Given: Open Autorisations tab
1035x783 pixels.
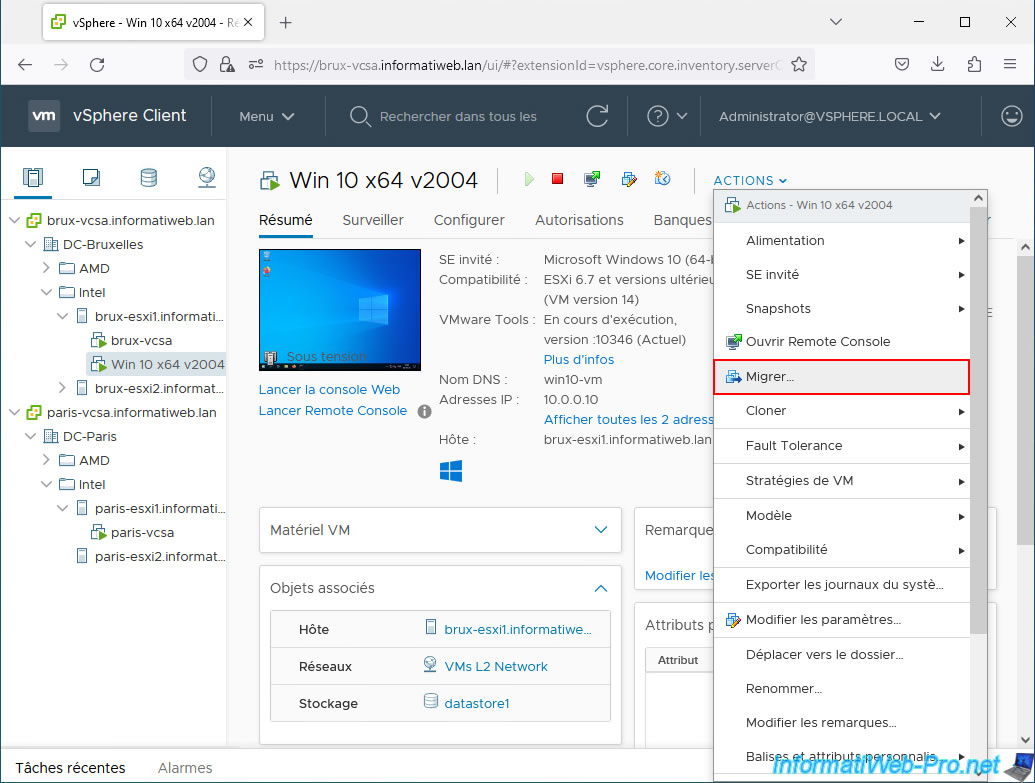Looking at the screenshot, I should (579, 220).
